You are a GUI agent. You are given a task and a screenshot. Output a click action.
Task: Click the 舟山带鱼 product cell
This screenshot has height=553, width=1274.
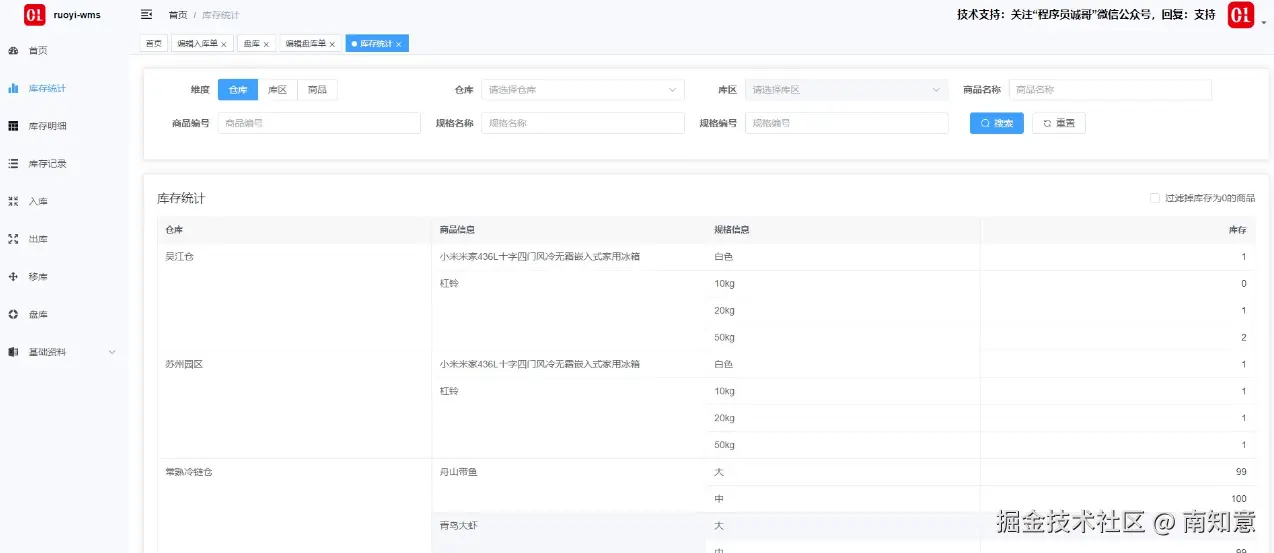[x=569, y=485]
